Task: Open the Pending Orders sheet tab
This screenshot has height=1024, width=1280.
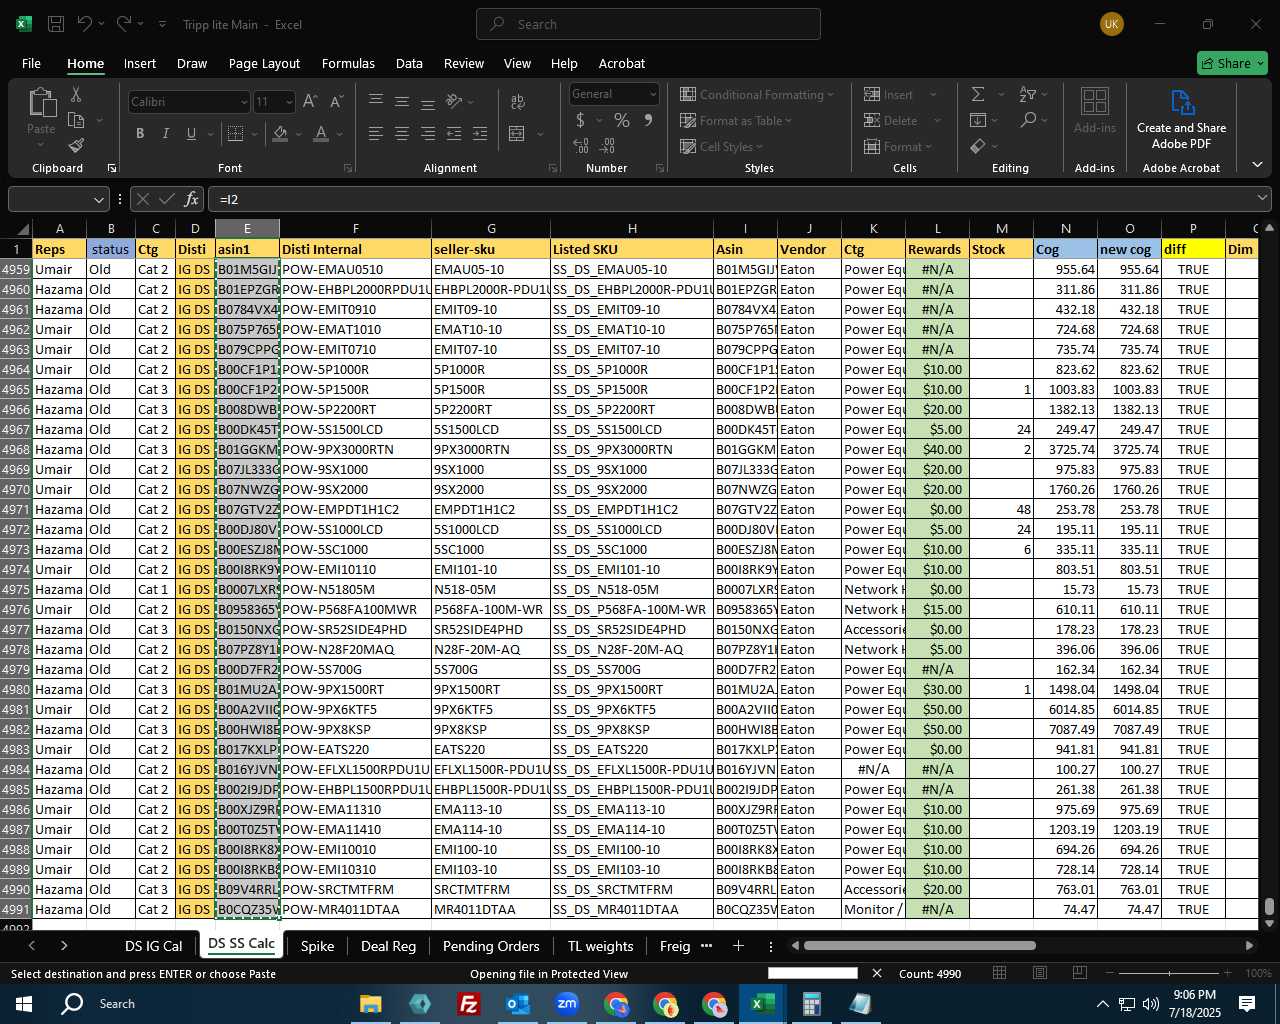Action: 491,946
